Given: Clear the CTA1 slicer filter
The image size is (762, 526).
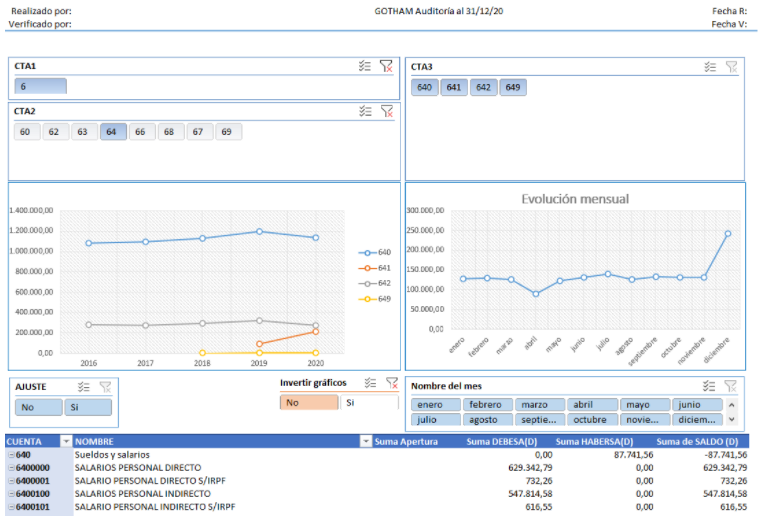Looking at the screenshot, I should (x=386, y=66).
